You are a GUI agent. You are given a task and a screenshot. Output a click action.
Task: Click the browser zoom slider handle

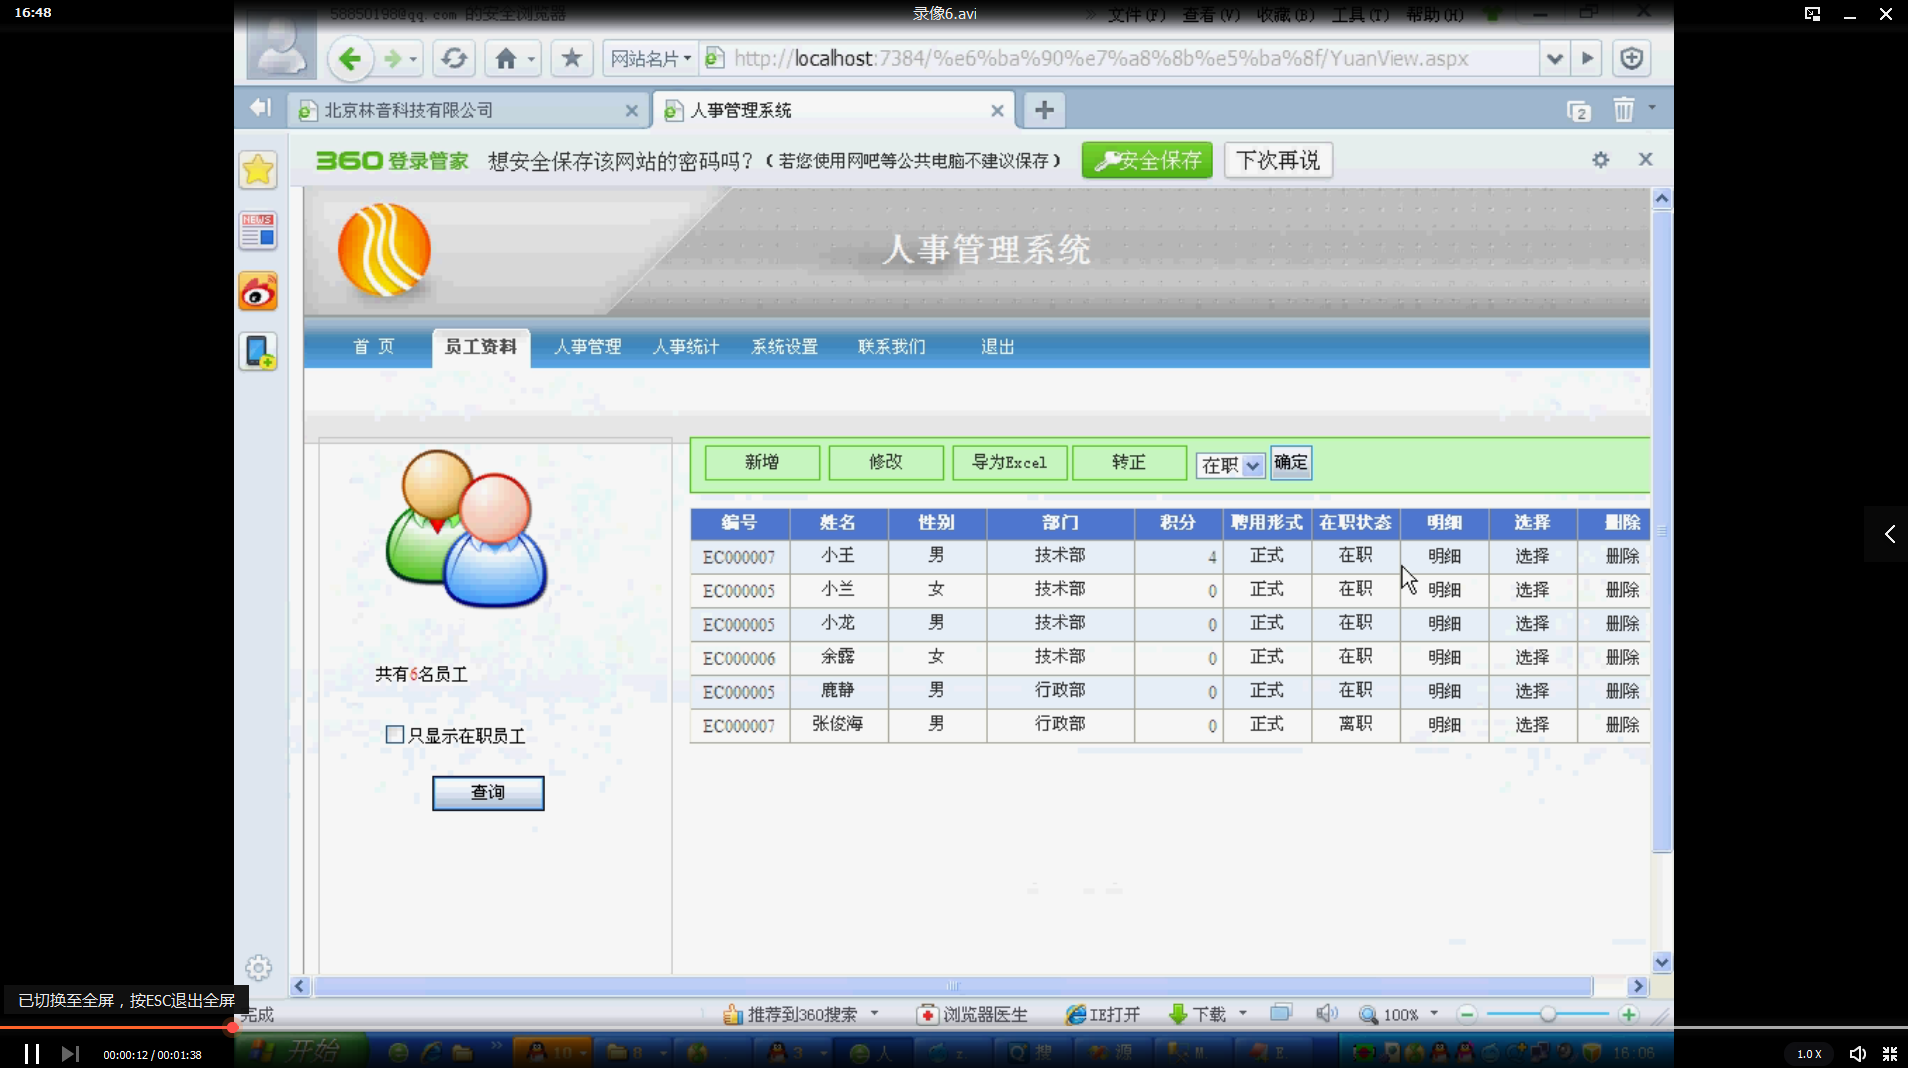coord(1548,1014)
